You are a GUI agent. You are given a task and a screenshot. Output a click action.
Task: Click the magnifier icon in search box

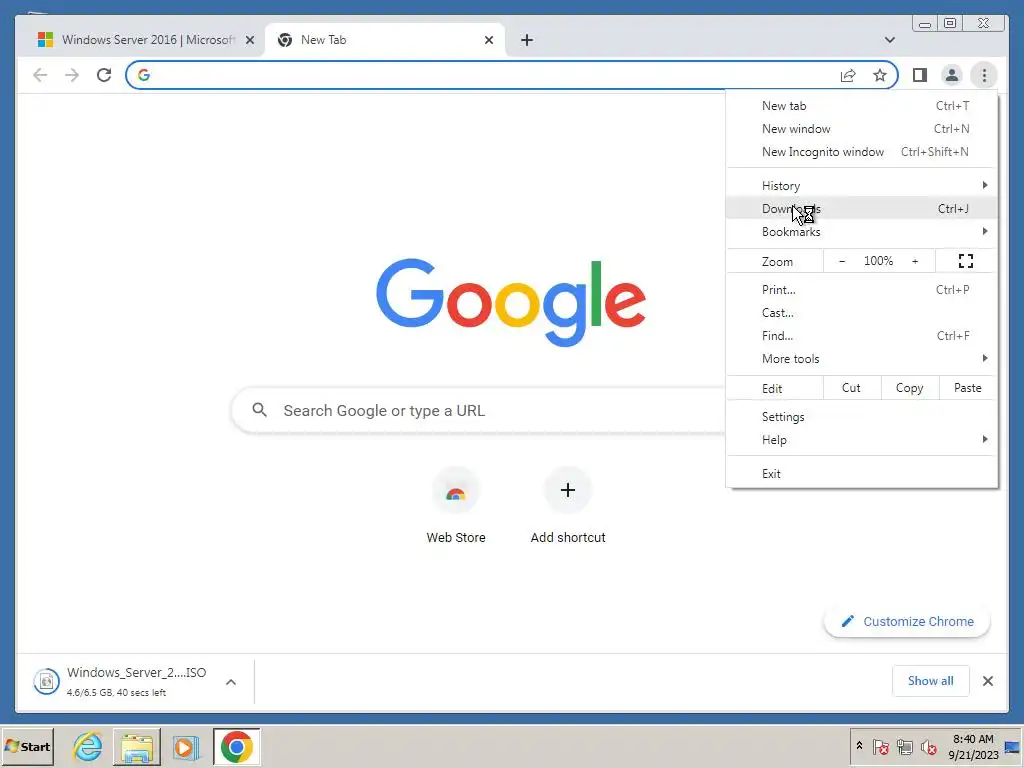coord(259,410)
